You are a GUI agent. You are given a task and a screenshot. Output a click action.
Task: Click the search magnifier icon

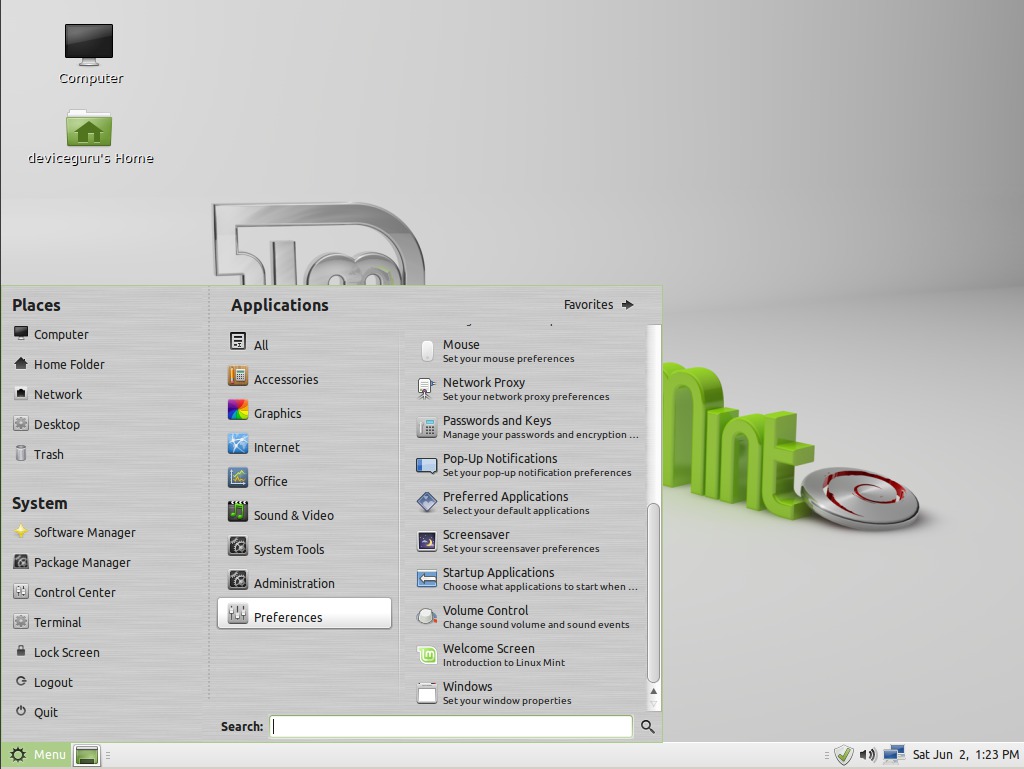pos(647,726)
